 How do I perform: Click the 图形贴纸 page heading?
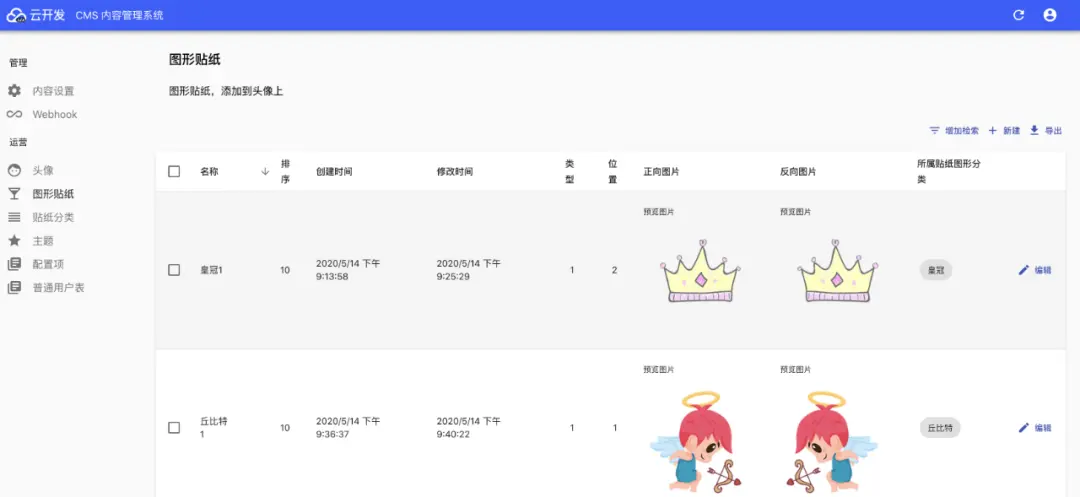click(195, 60)
